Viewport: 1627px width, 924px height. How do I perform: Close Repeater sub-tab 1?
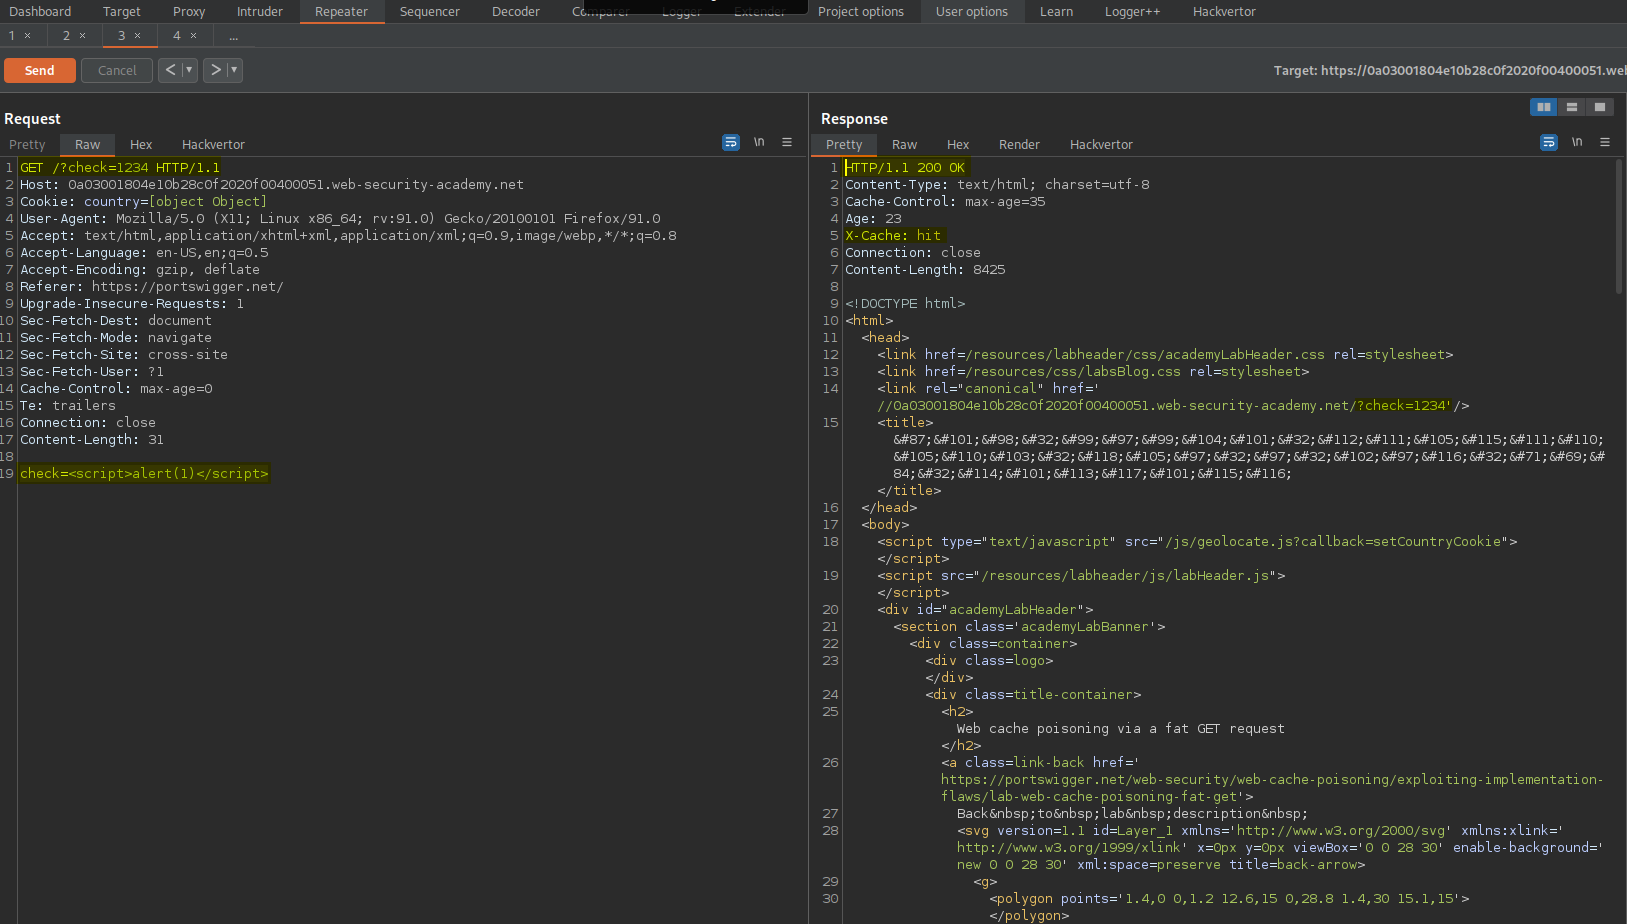[28, 36]
